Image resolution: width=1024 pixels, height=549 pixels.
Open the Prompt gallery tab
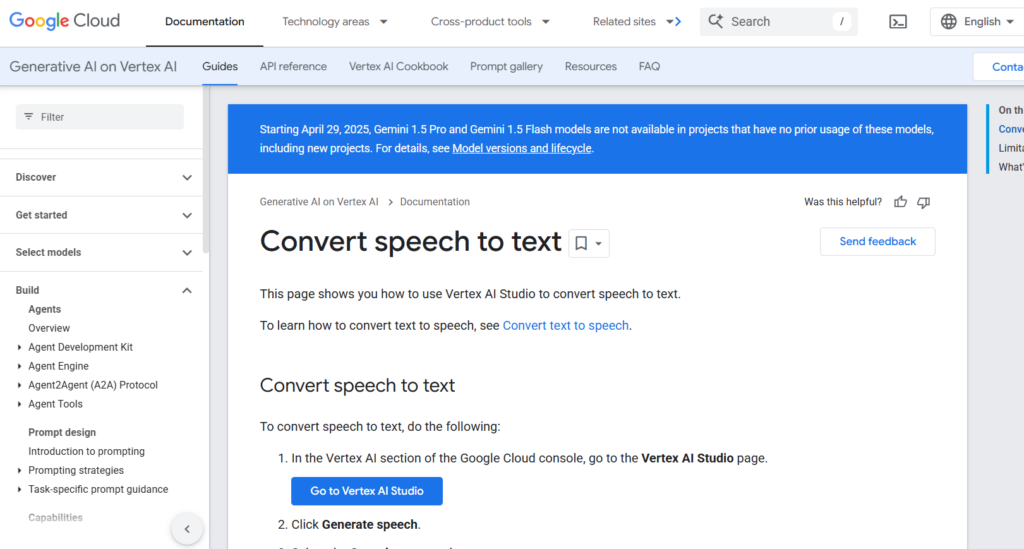(506, 67)
